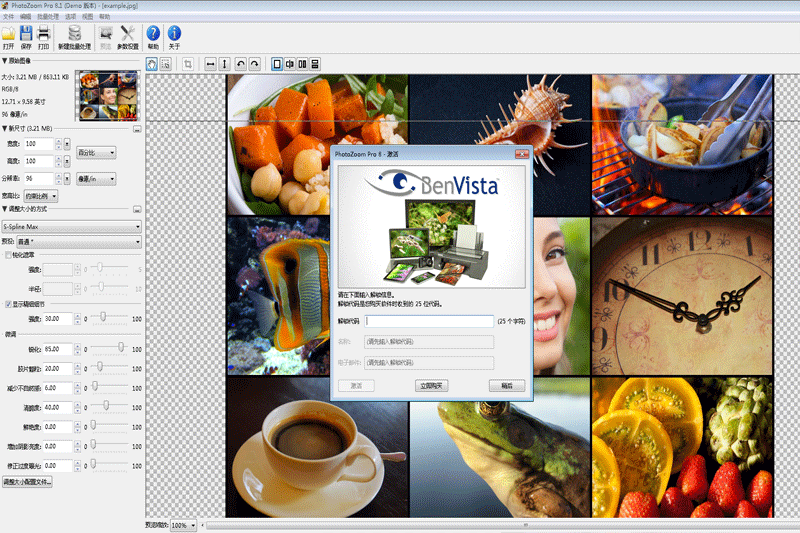Image resolution: width=800 pixels, height=533 pixels.
Task: Switch to side-by-side vertical split preview
Action: (x=303, y=64)
